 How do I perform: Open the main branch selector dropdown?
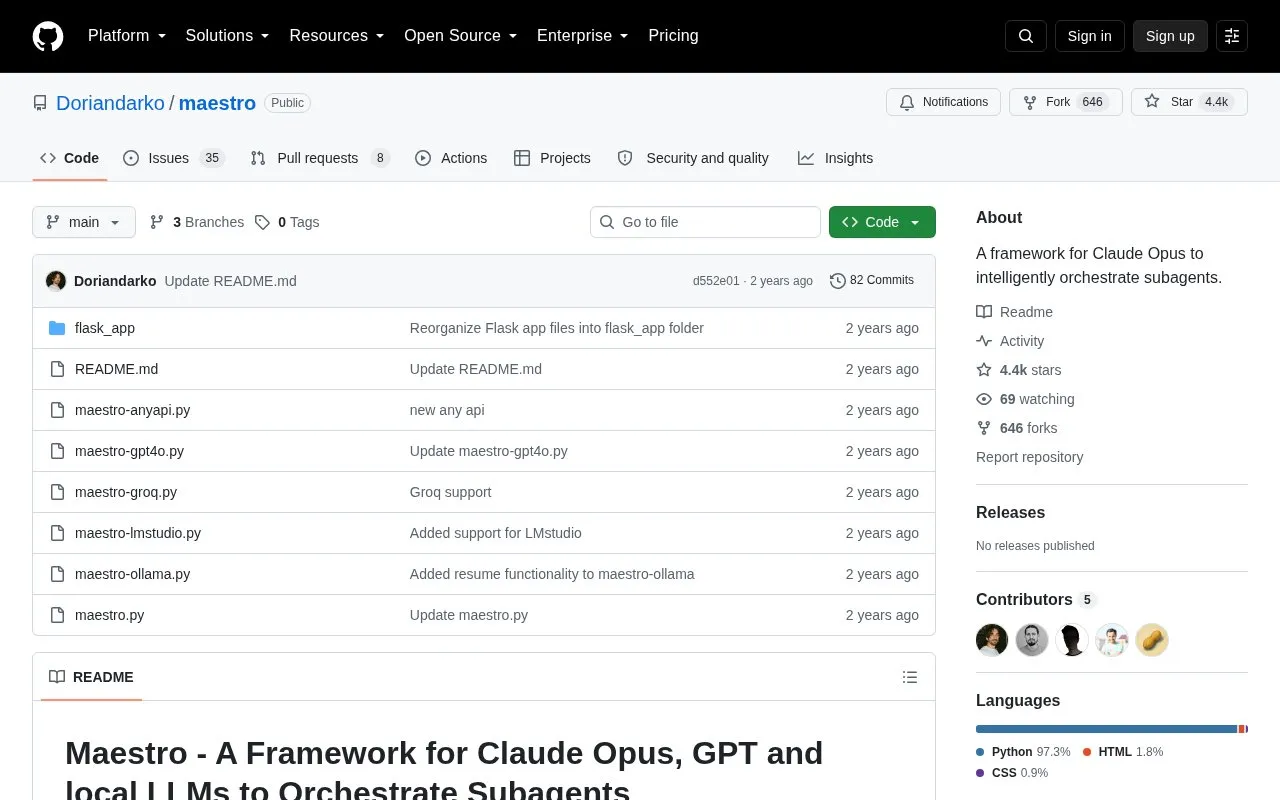pyautogui.click(x=84, y=222)
